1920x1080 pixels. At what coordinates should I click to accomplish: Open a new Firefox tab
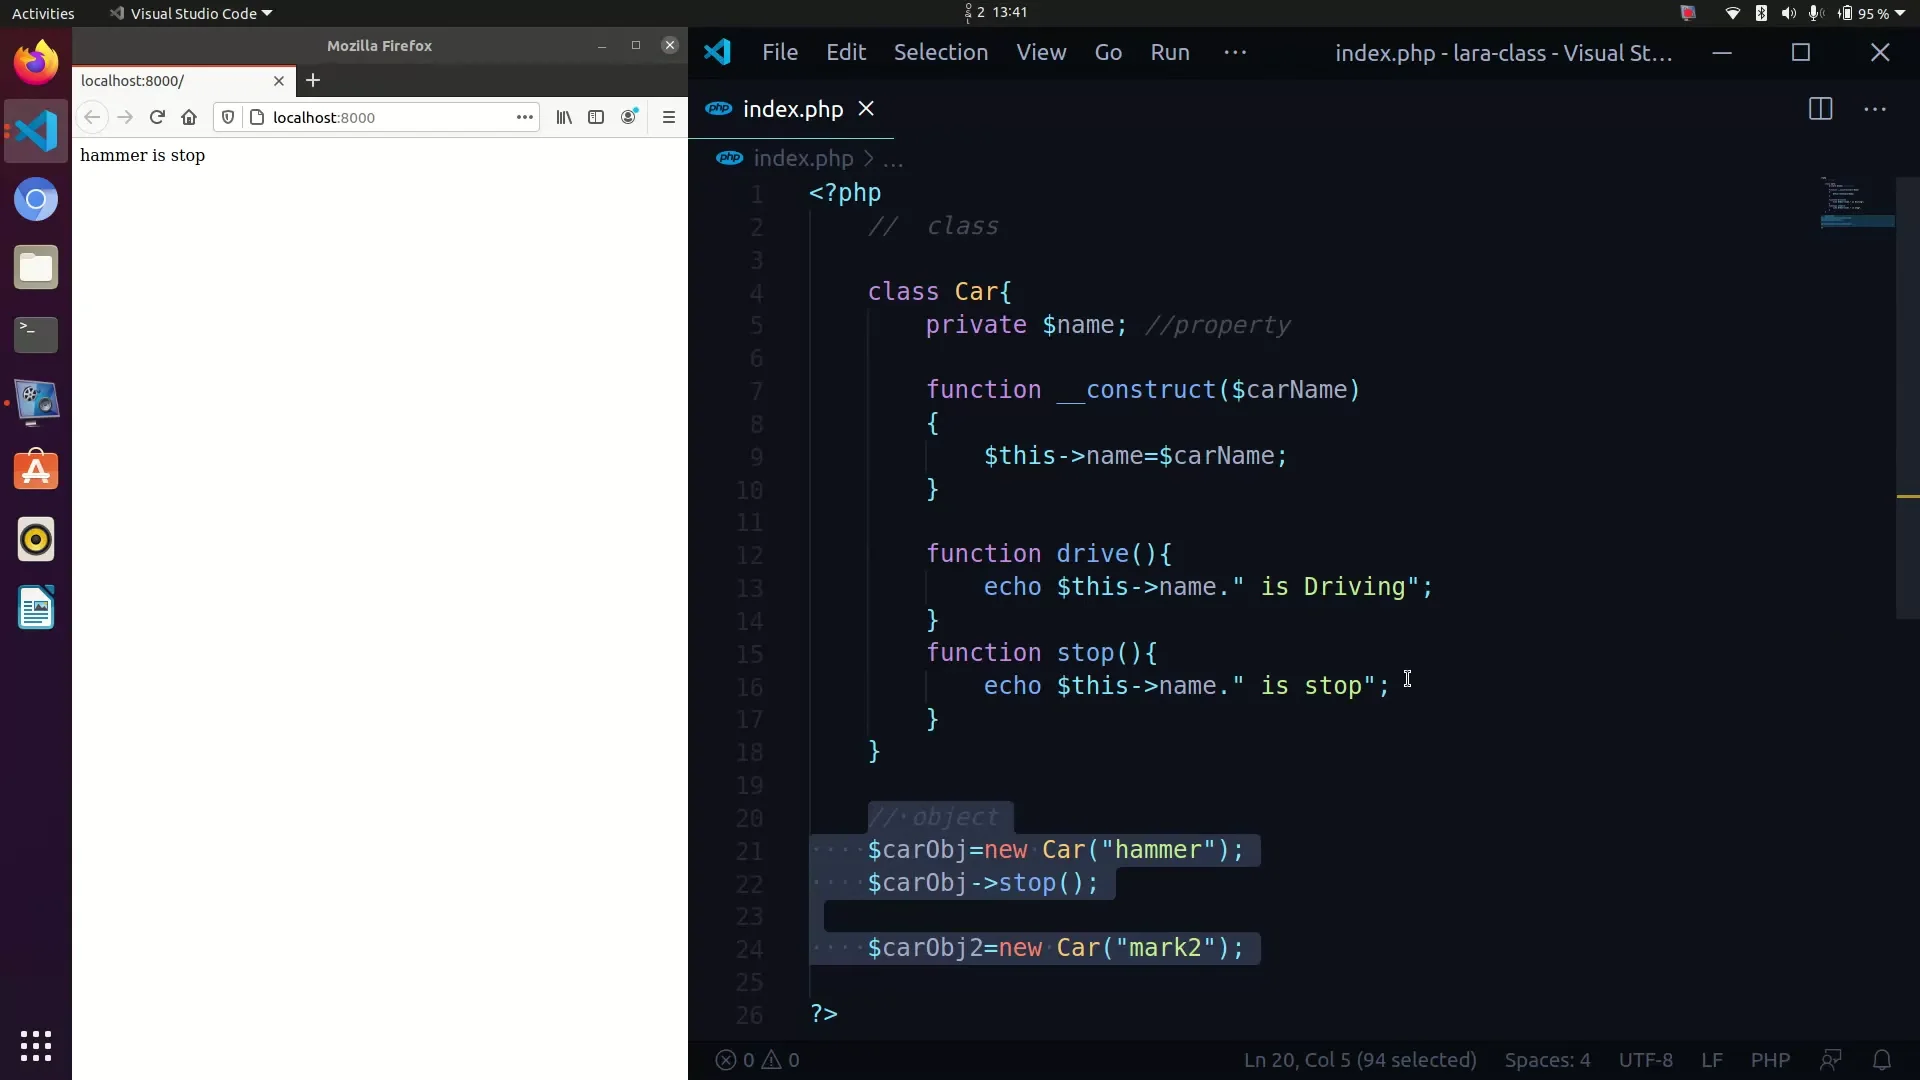click(314, 81)
